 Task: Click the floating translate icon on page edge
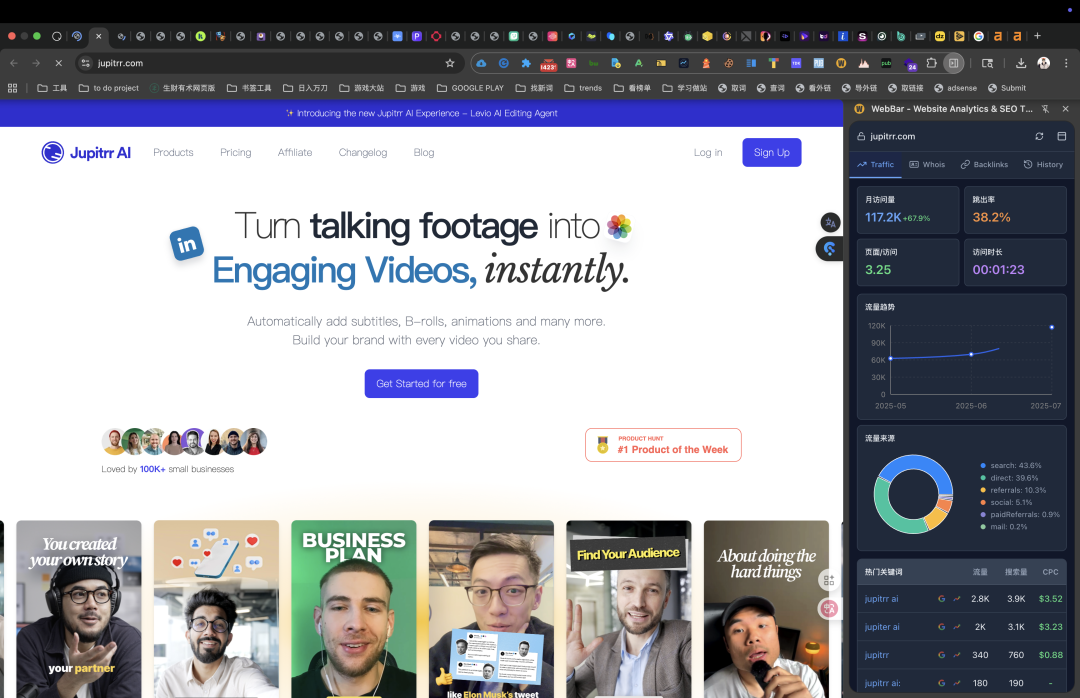[x=830, y=223]
